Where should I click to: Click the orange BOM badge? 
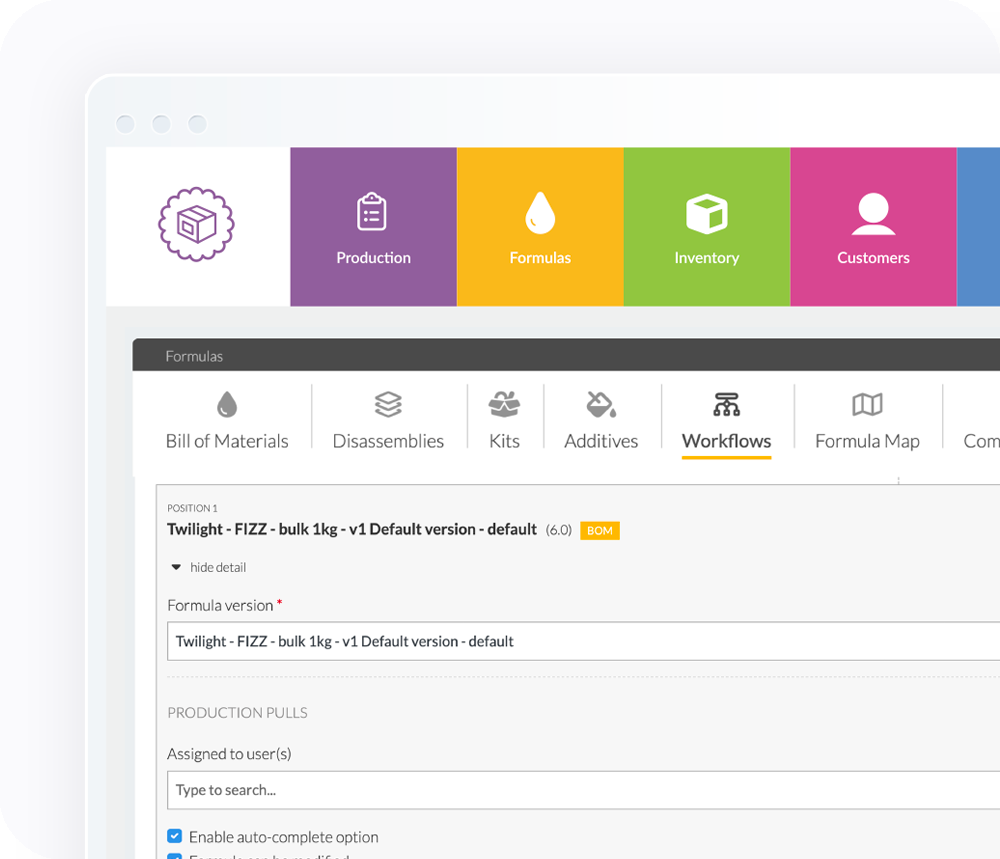click(599, 531)
